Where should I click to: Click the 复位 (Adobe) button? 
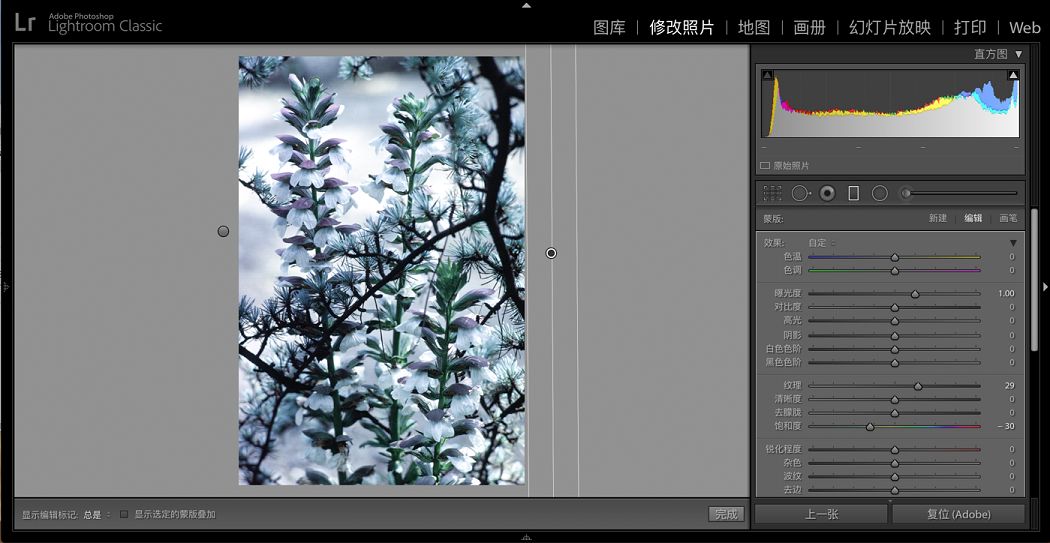[x=958, y=514]
